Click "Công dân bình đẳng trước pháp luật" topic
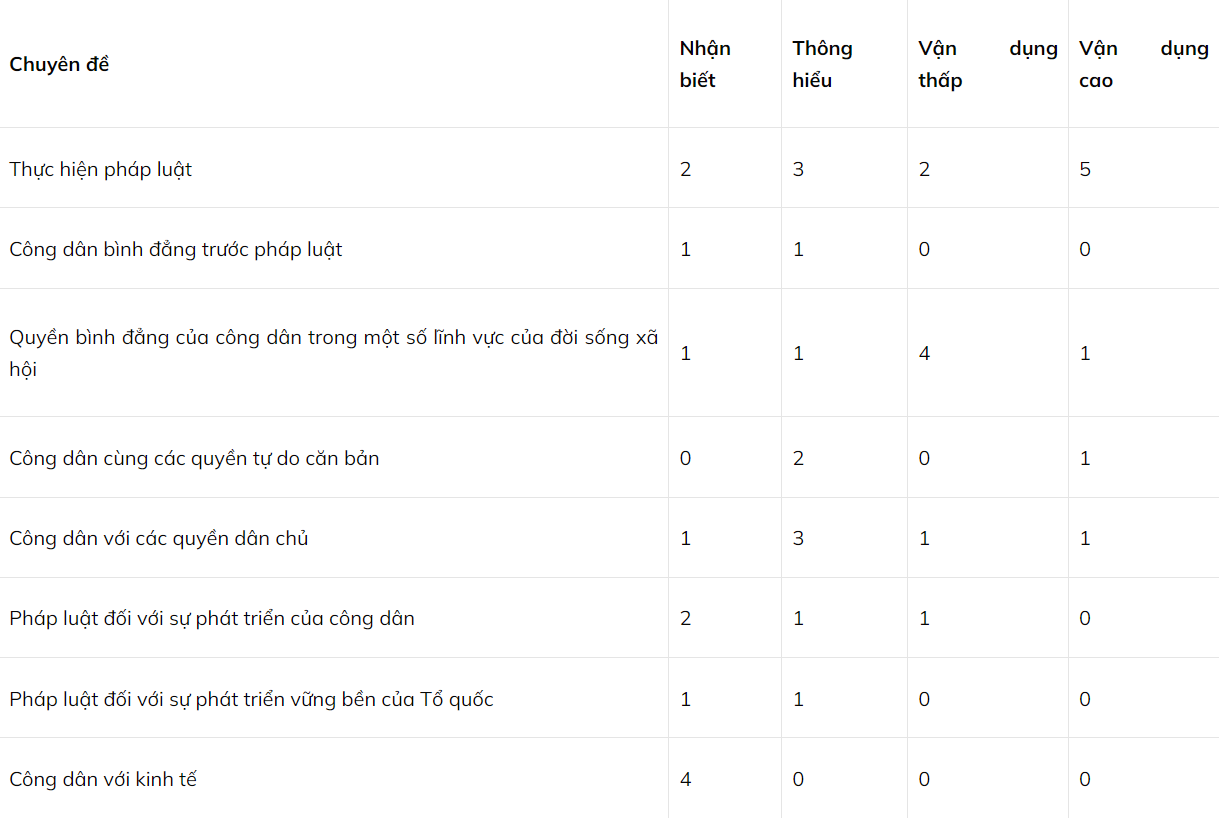 (x=175, y=249)
